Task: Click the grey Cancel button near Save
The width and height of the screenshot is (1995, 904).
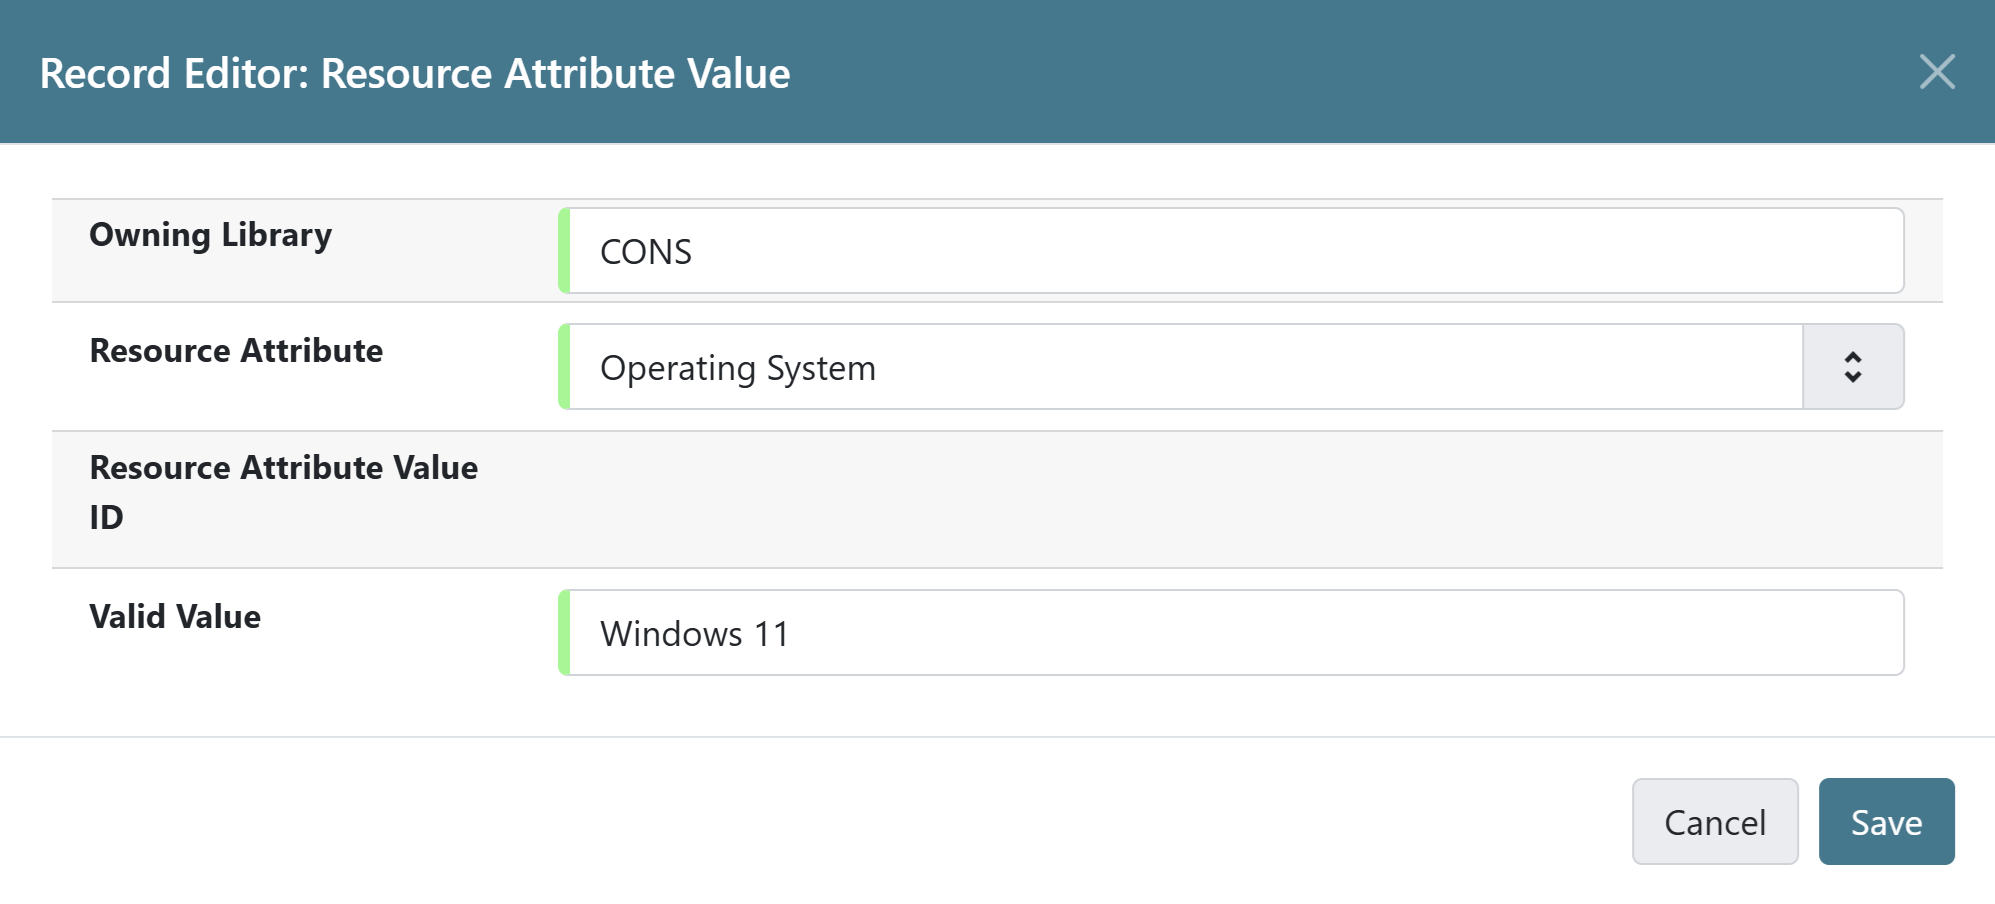Action: pos(1714,821)
